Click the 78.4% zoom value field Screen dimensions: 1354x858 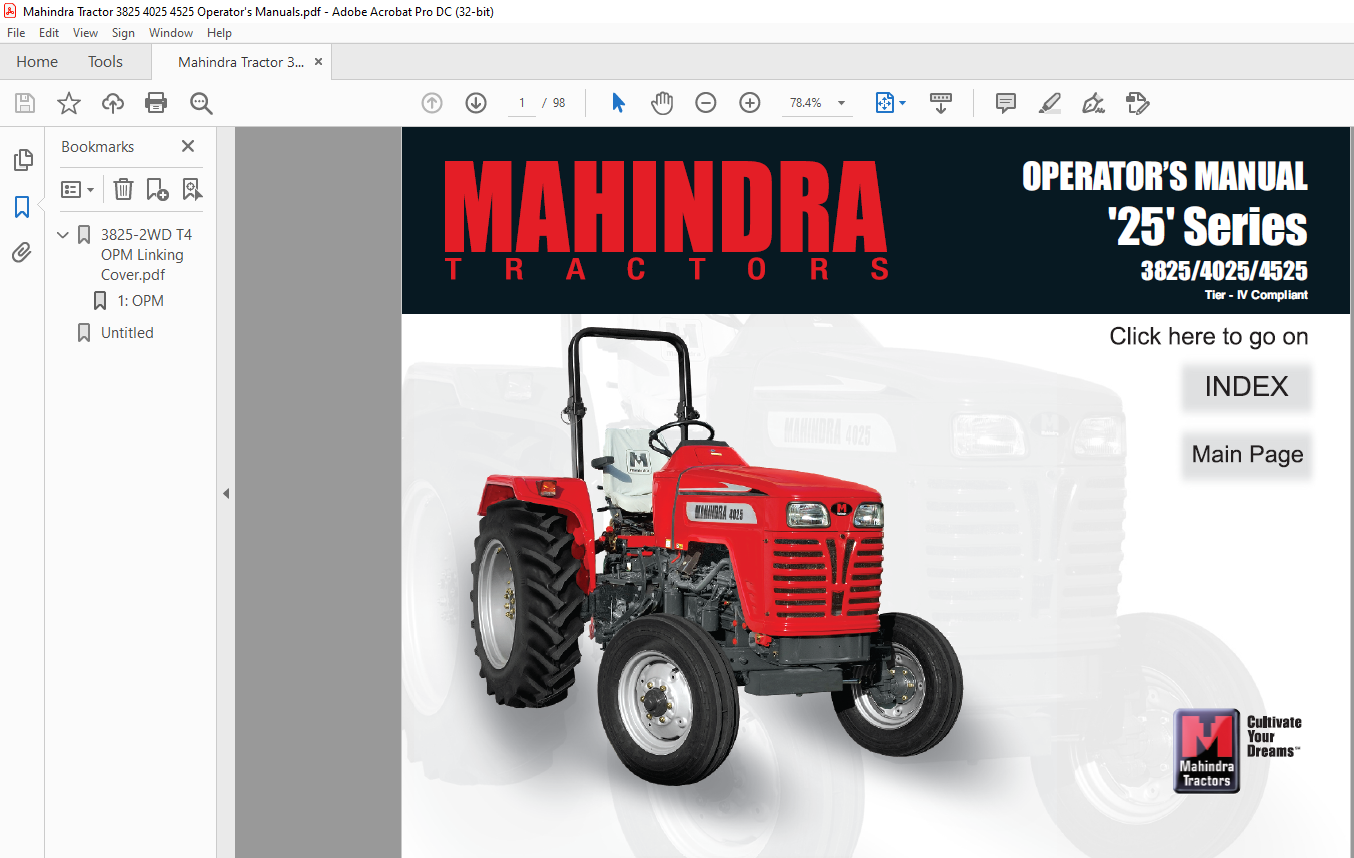tap(806, 103)
